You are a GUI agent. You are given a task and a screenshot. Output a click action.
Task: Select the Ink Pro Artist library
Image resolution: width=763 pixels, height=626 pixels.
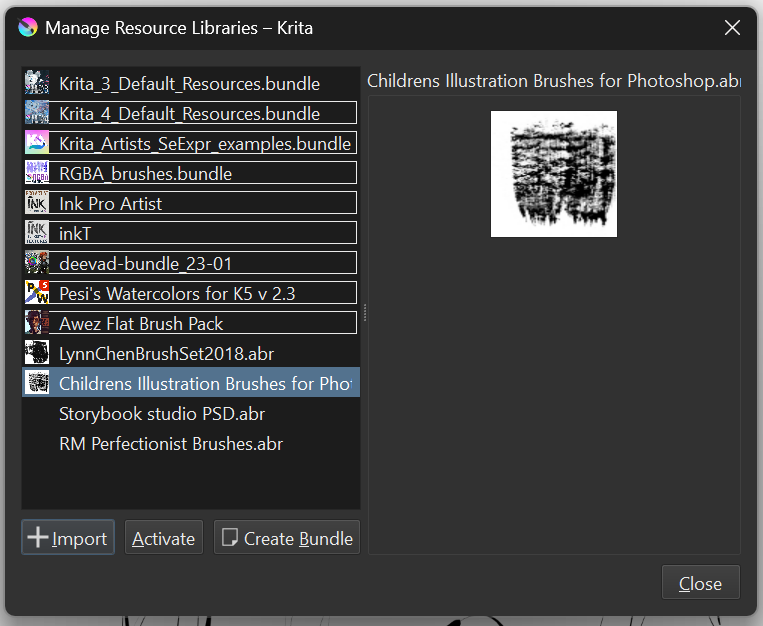191,203
